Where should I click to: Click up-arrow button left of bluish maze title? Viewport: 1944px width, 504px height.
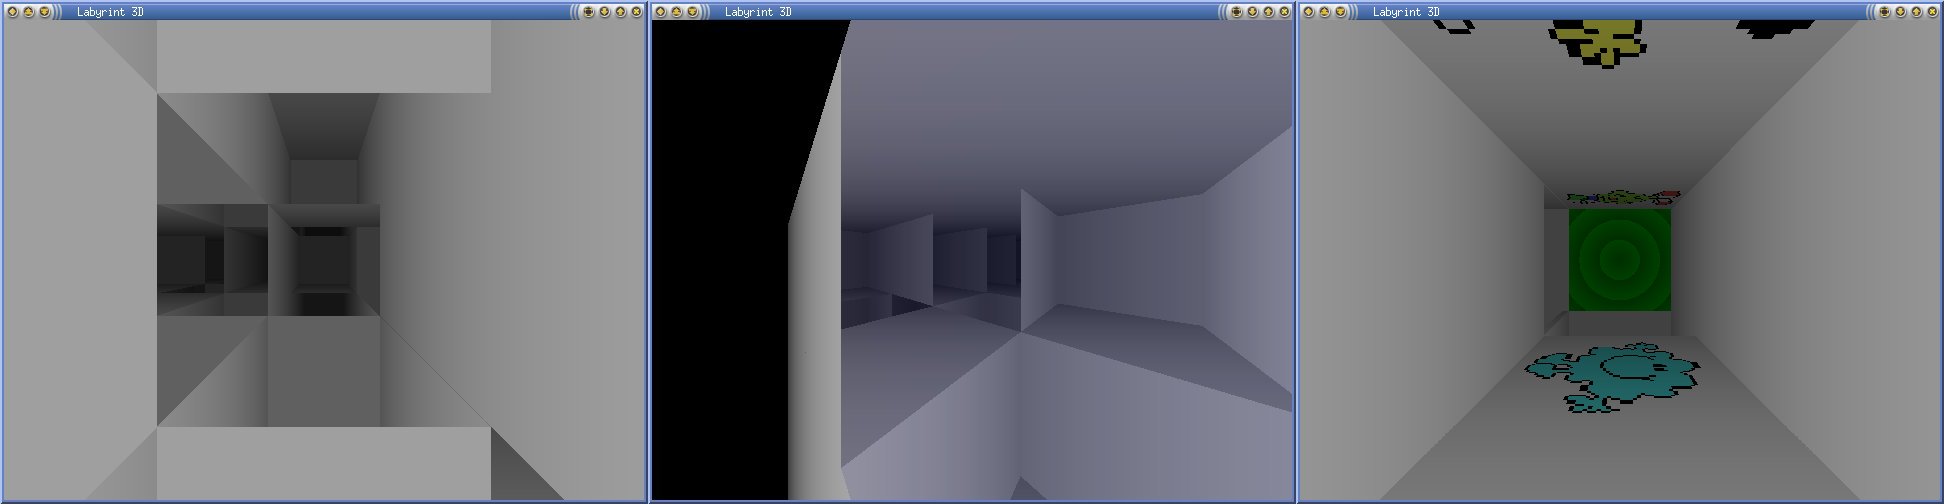click(676, 12)
